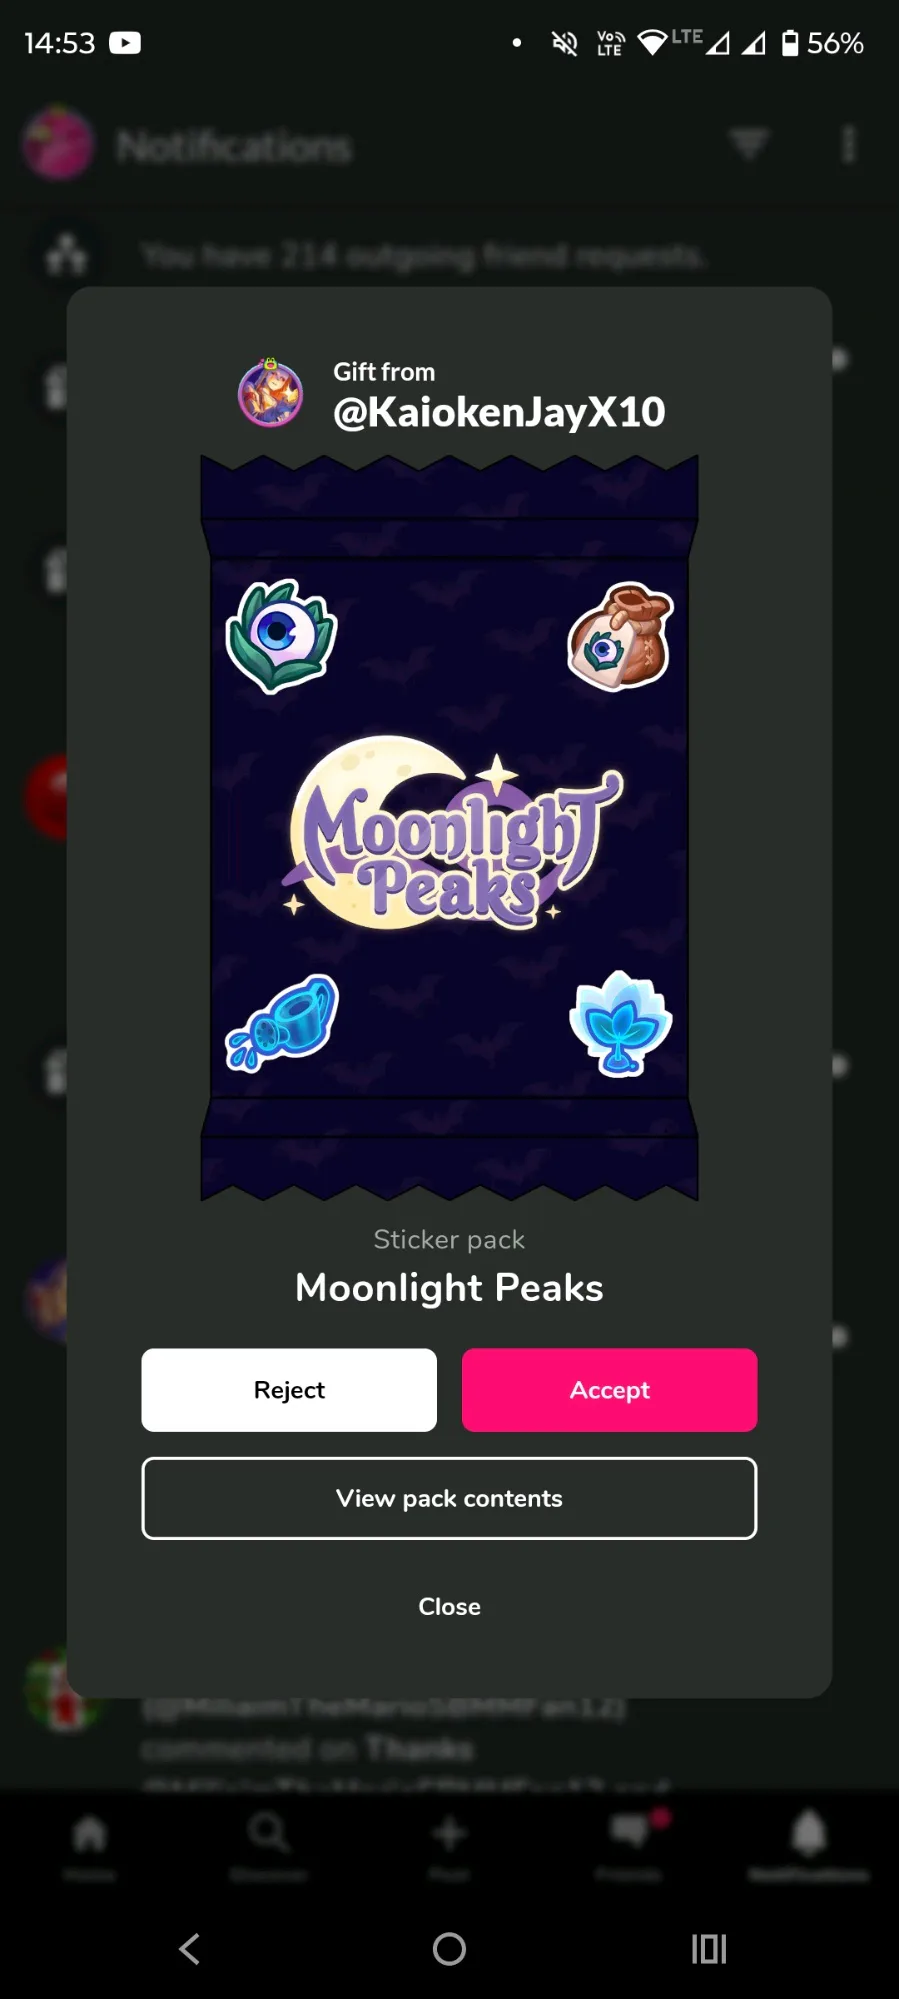Tap the blue watering can sticker
Screen dimensions: 899x1999
283,1022
